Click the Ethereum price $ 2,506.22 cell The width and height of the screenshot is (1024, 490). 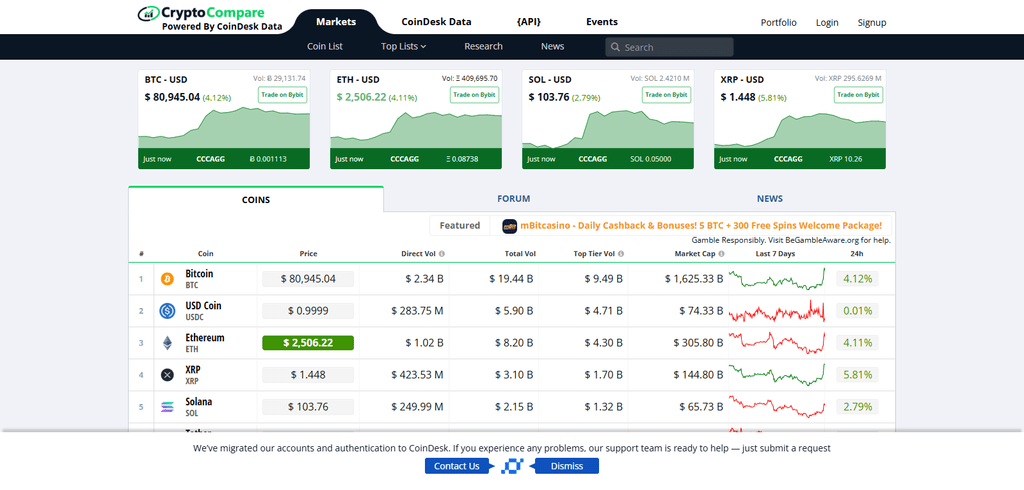pyautogui.click(x=308, y=343)
